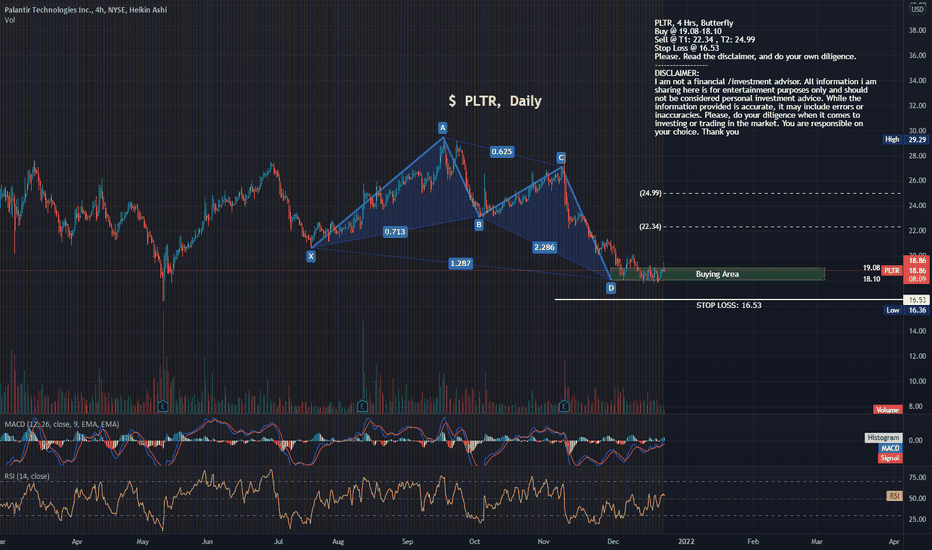The height and width of the screenshot is (550, 932).
Task: Click 38.00 on the price axis
Action: point(917,30)
